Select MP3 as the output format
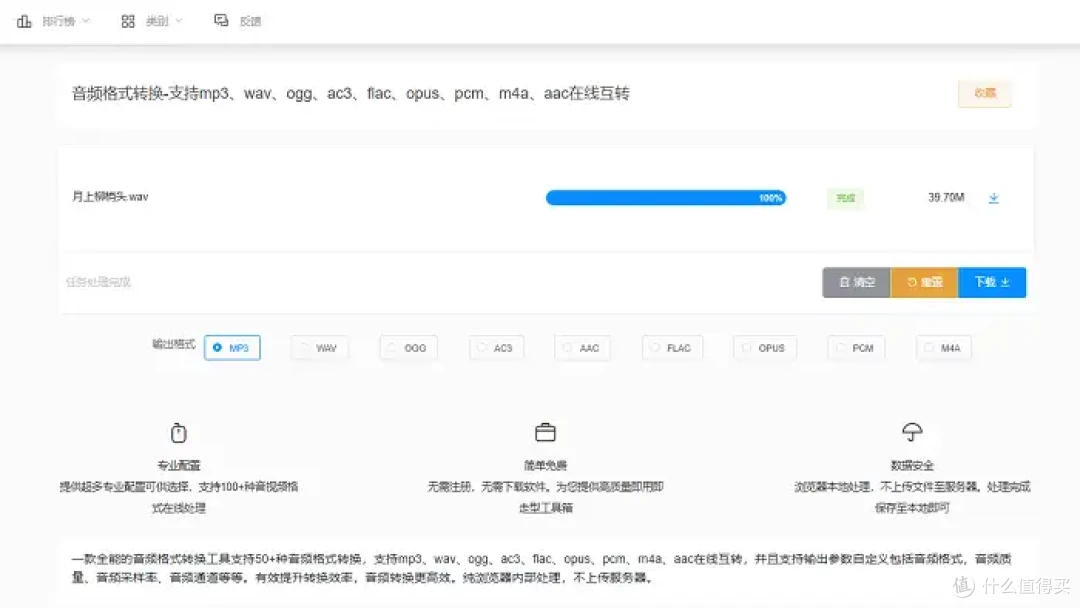The width and height of the screenshot is (1080, 608). (x=232, y=348)
